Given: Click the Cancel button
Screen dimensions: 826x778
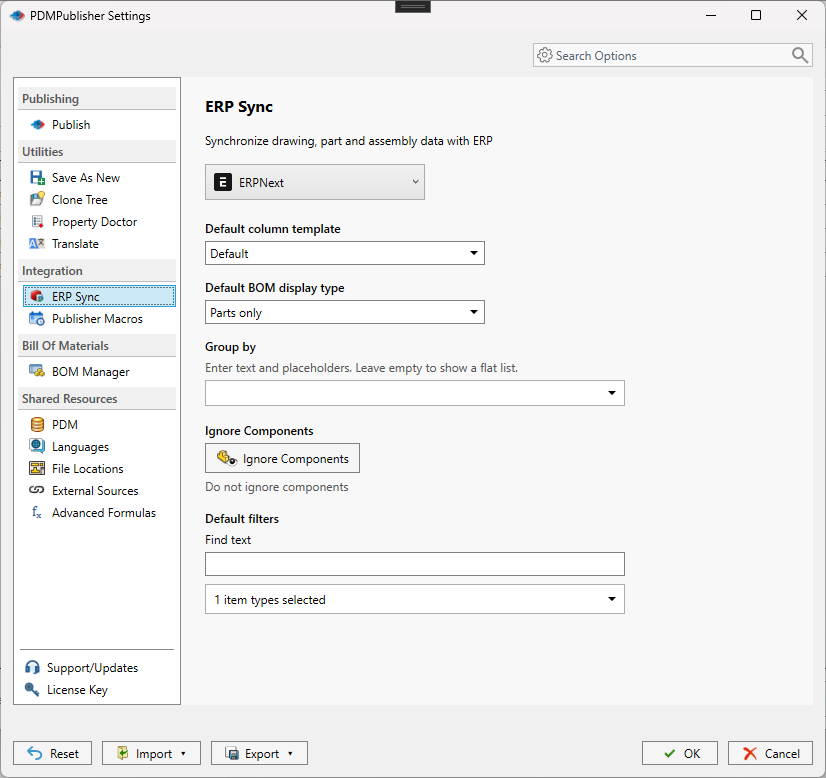Looking at the screenshot, I should pos(770,753).
